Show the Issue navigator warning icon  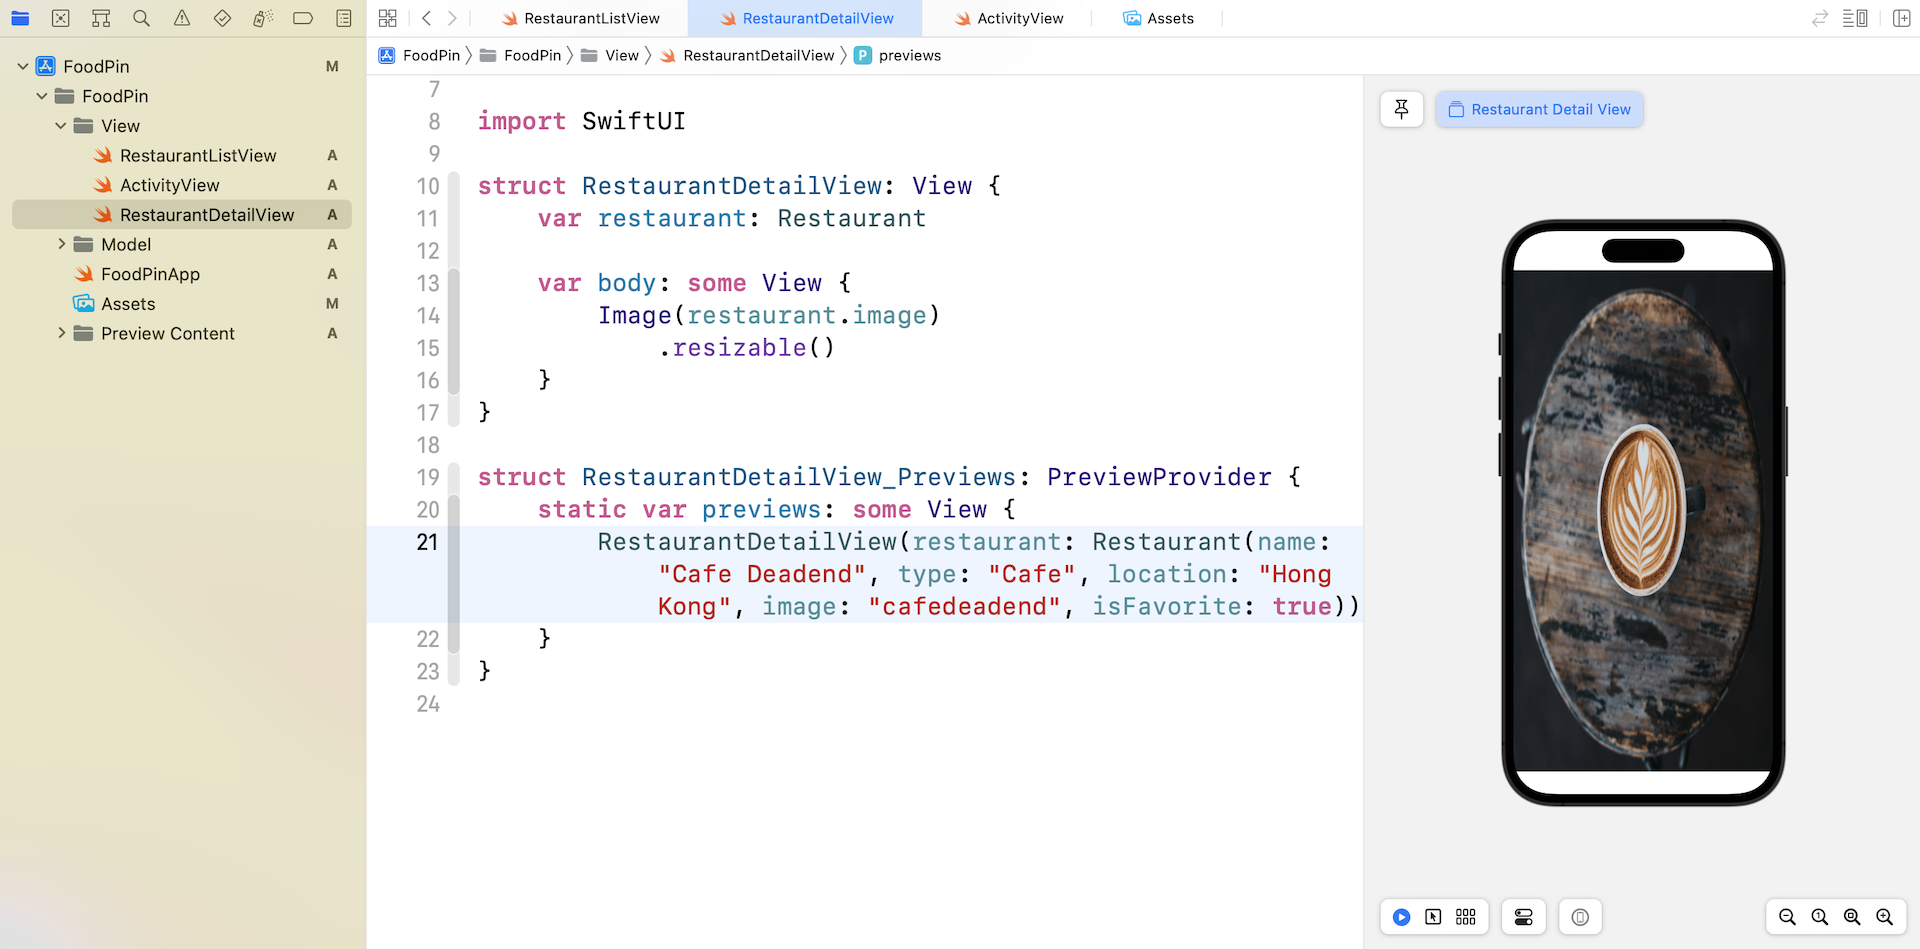click(x=182, y=18)
